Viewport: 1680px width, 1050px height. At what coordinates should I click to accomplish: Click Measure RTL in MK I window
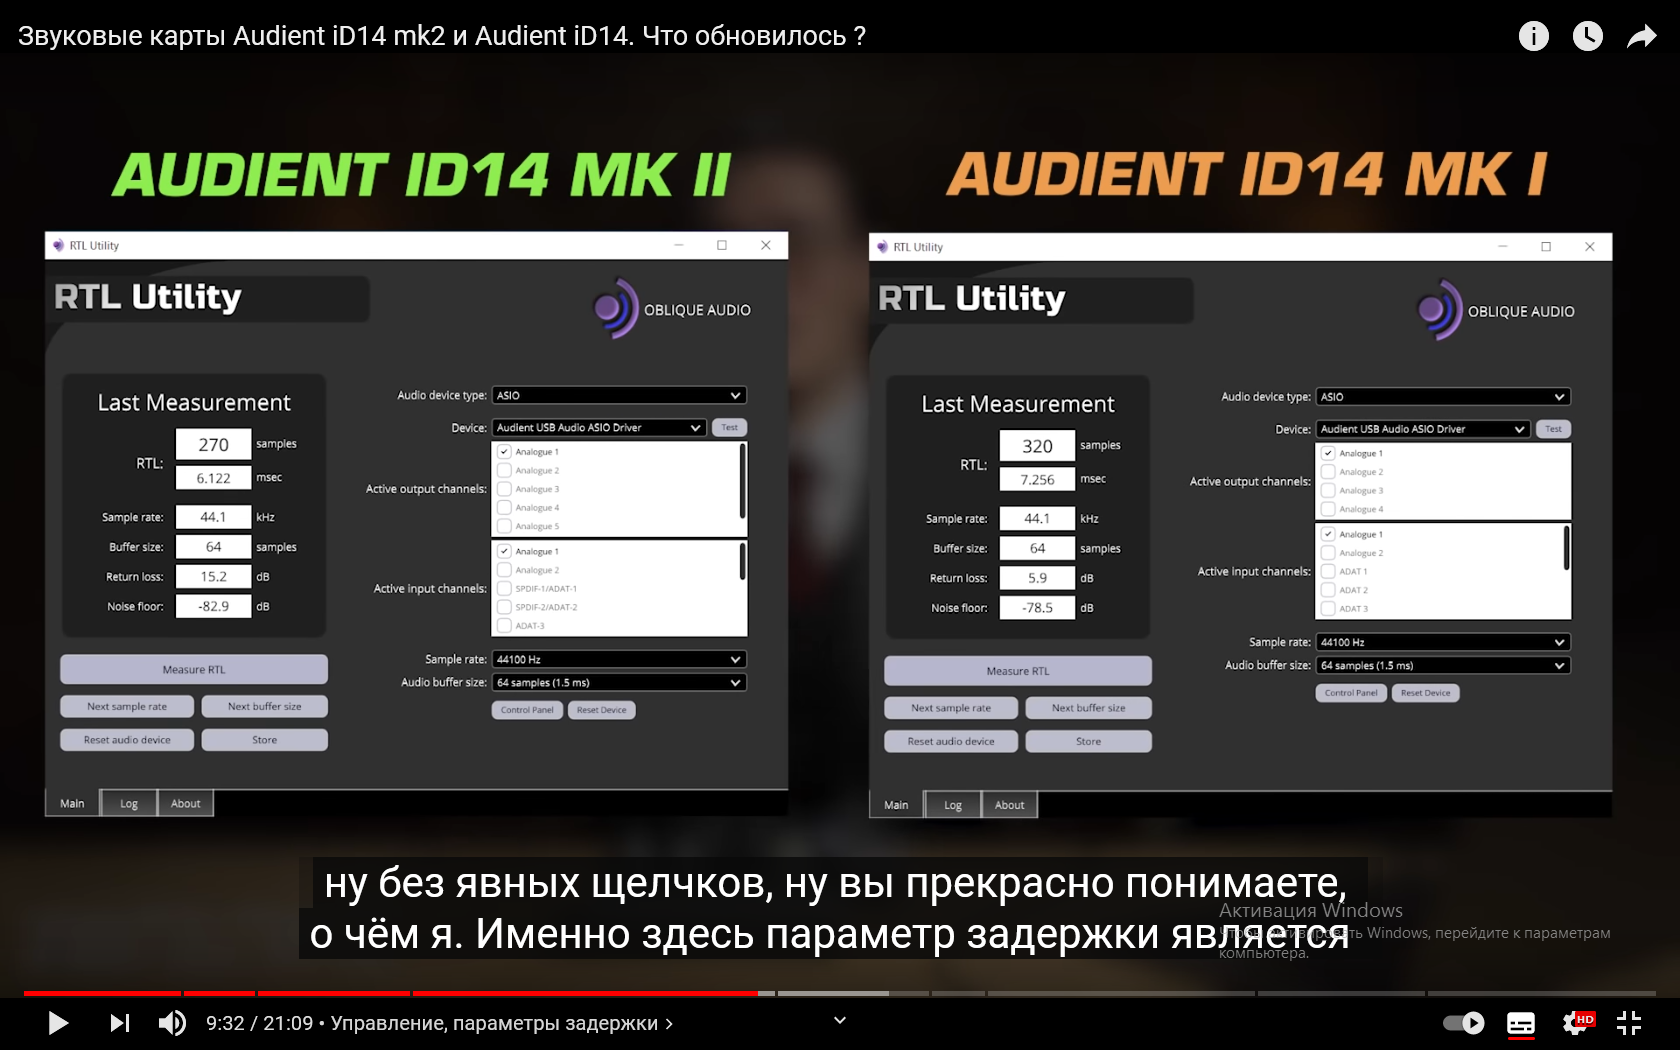[x=1018, y=671]
